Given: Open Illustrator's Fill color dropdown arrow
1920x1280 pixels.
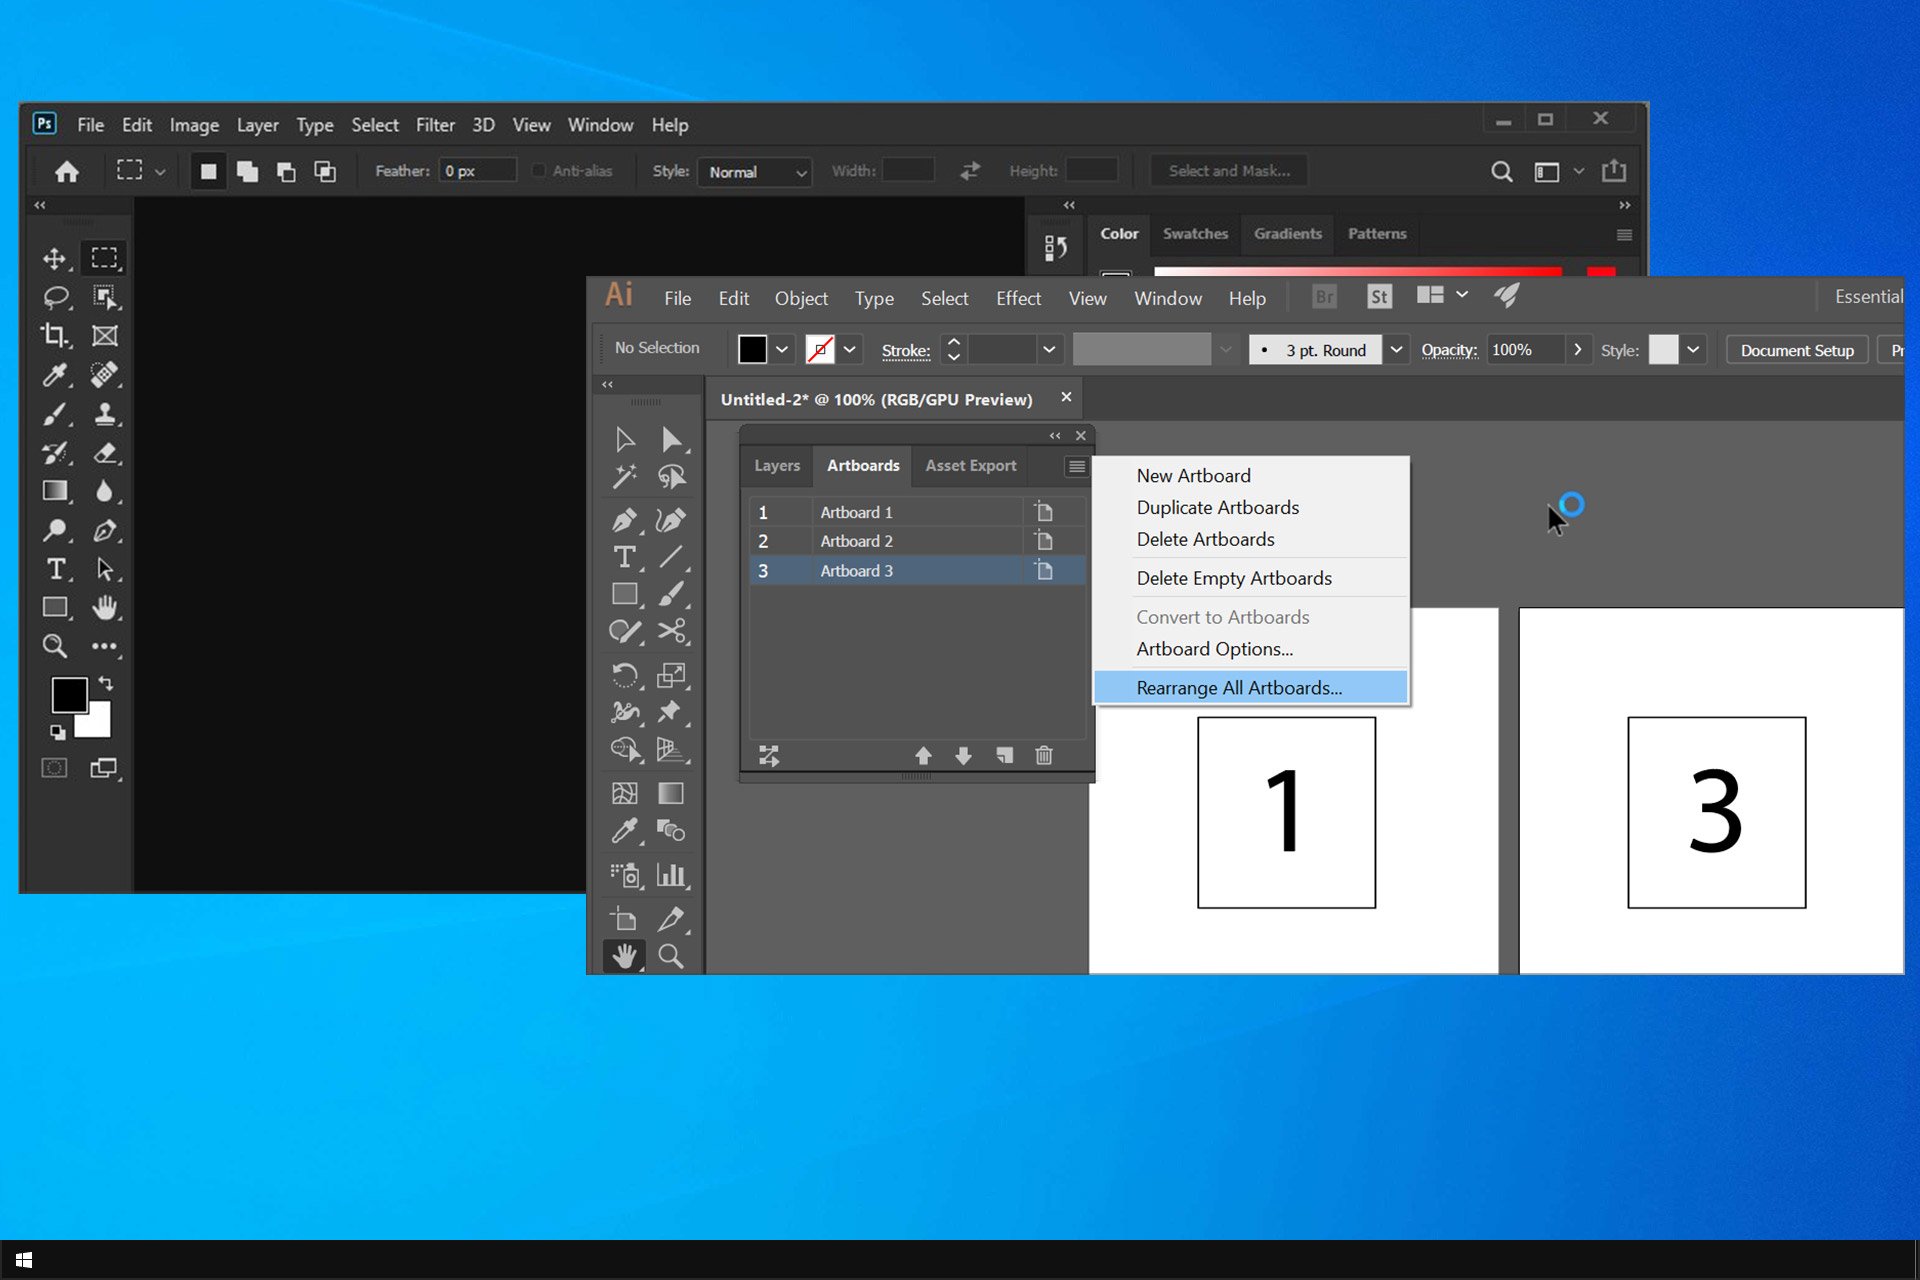Looking at the screenshot, I should tap(782, 349).
